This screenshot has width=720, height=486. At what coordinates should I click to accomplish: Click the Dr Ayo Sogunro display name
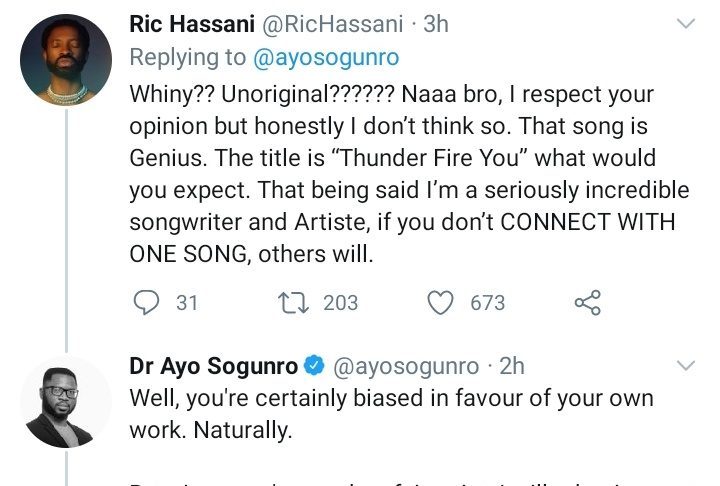(214, 367)
